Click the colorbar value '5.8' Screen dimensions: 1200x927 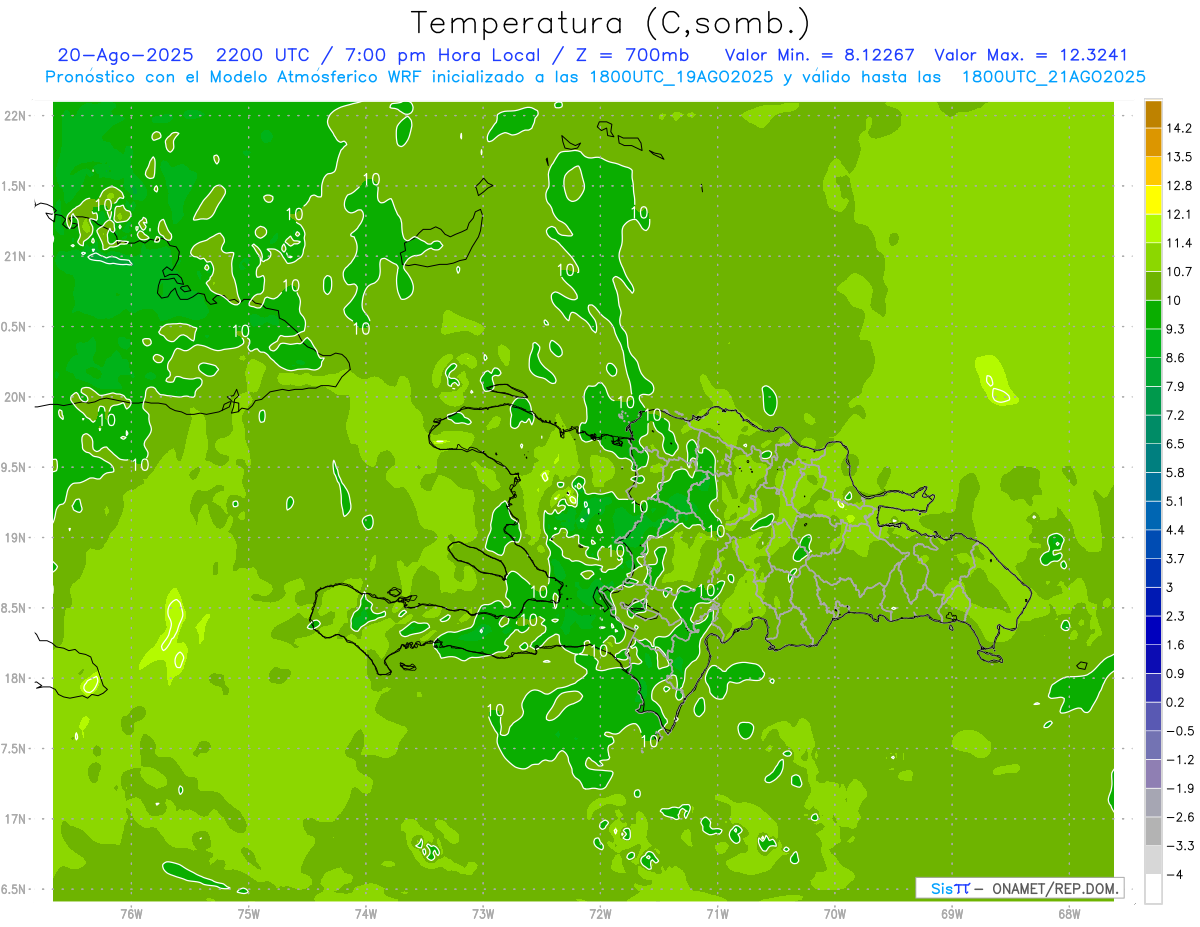pyautogui.click(x=1176, y=472)
